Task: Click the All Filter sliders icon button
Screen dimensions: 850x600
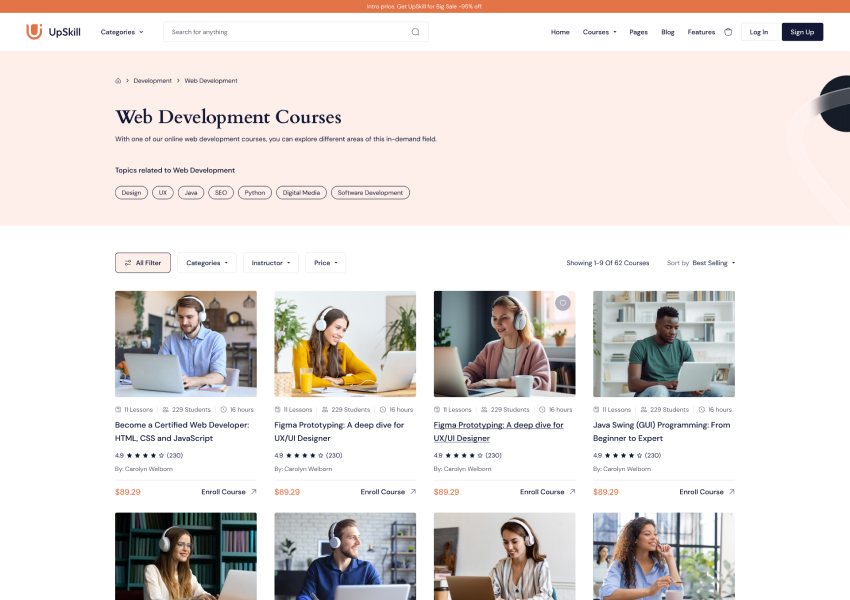Action: point(143,263)
